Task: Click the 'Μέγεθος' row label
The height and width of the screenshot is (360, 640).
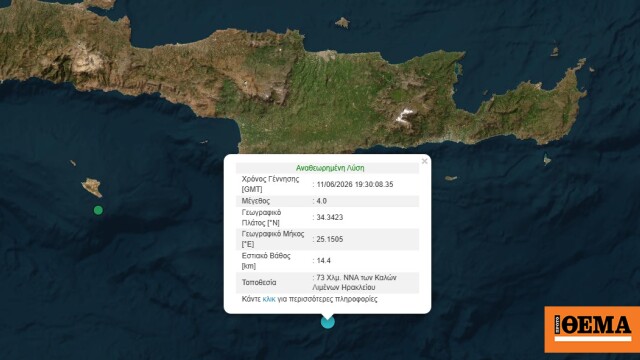Action: pos(256,201)
